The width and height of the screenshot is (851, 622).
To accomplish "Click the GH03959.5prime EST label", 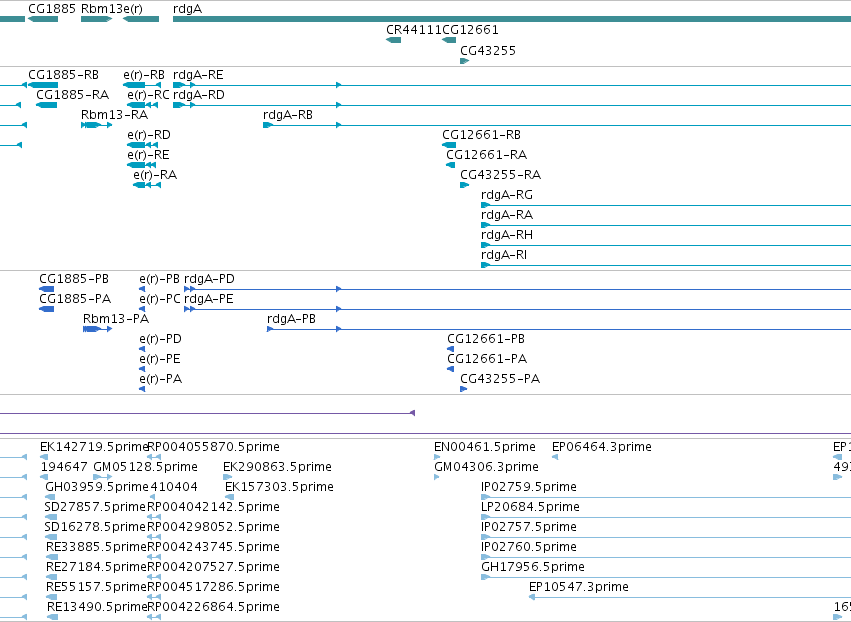I will coord(97,487).
